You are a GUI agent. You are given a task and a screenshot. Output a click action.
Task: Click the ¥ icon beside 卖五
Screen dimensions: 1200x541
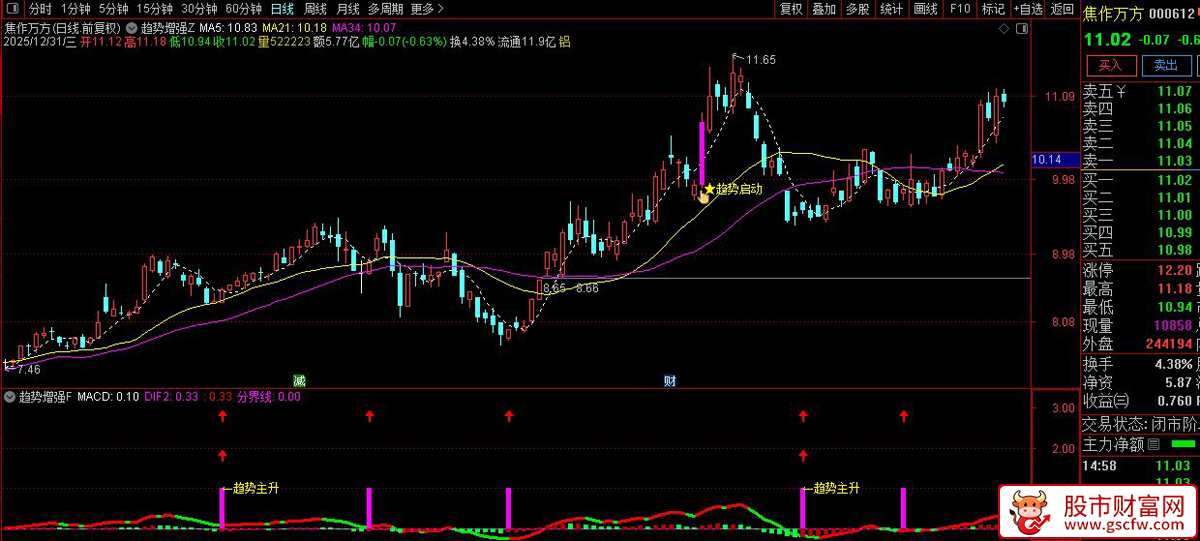click(x=1122, y=92)
